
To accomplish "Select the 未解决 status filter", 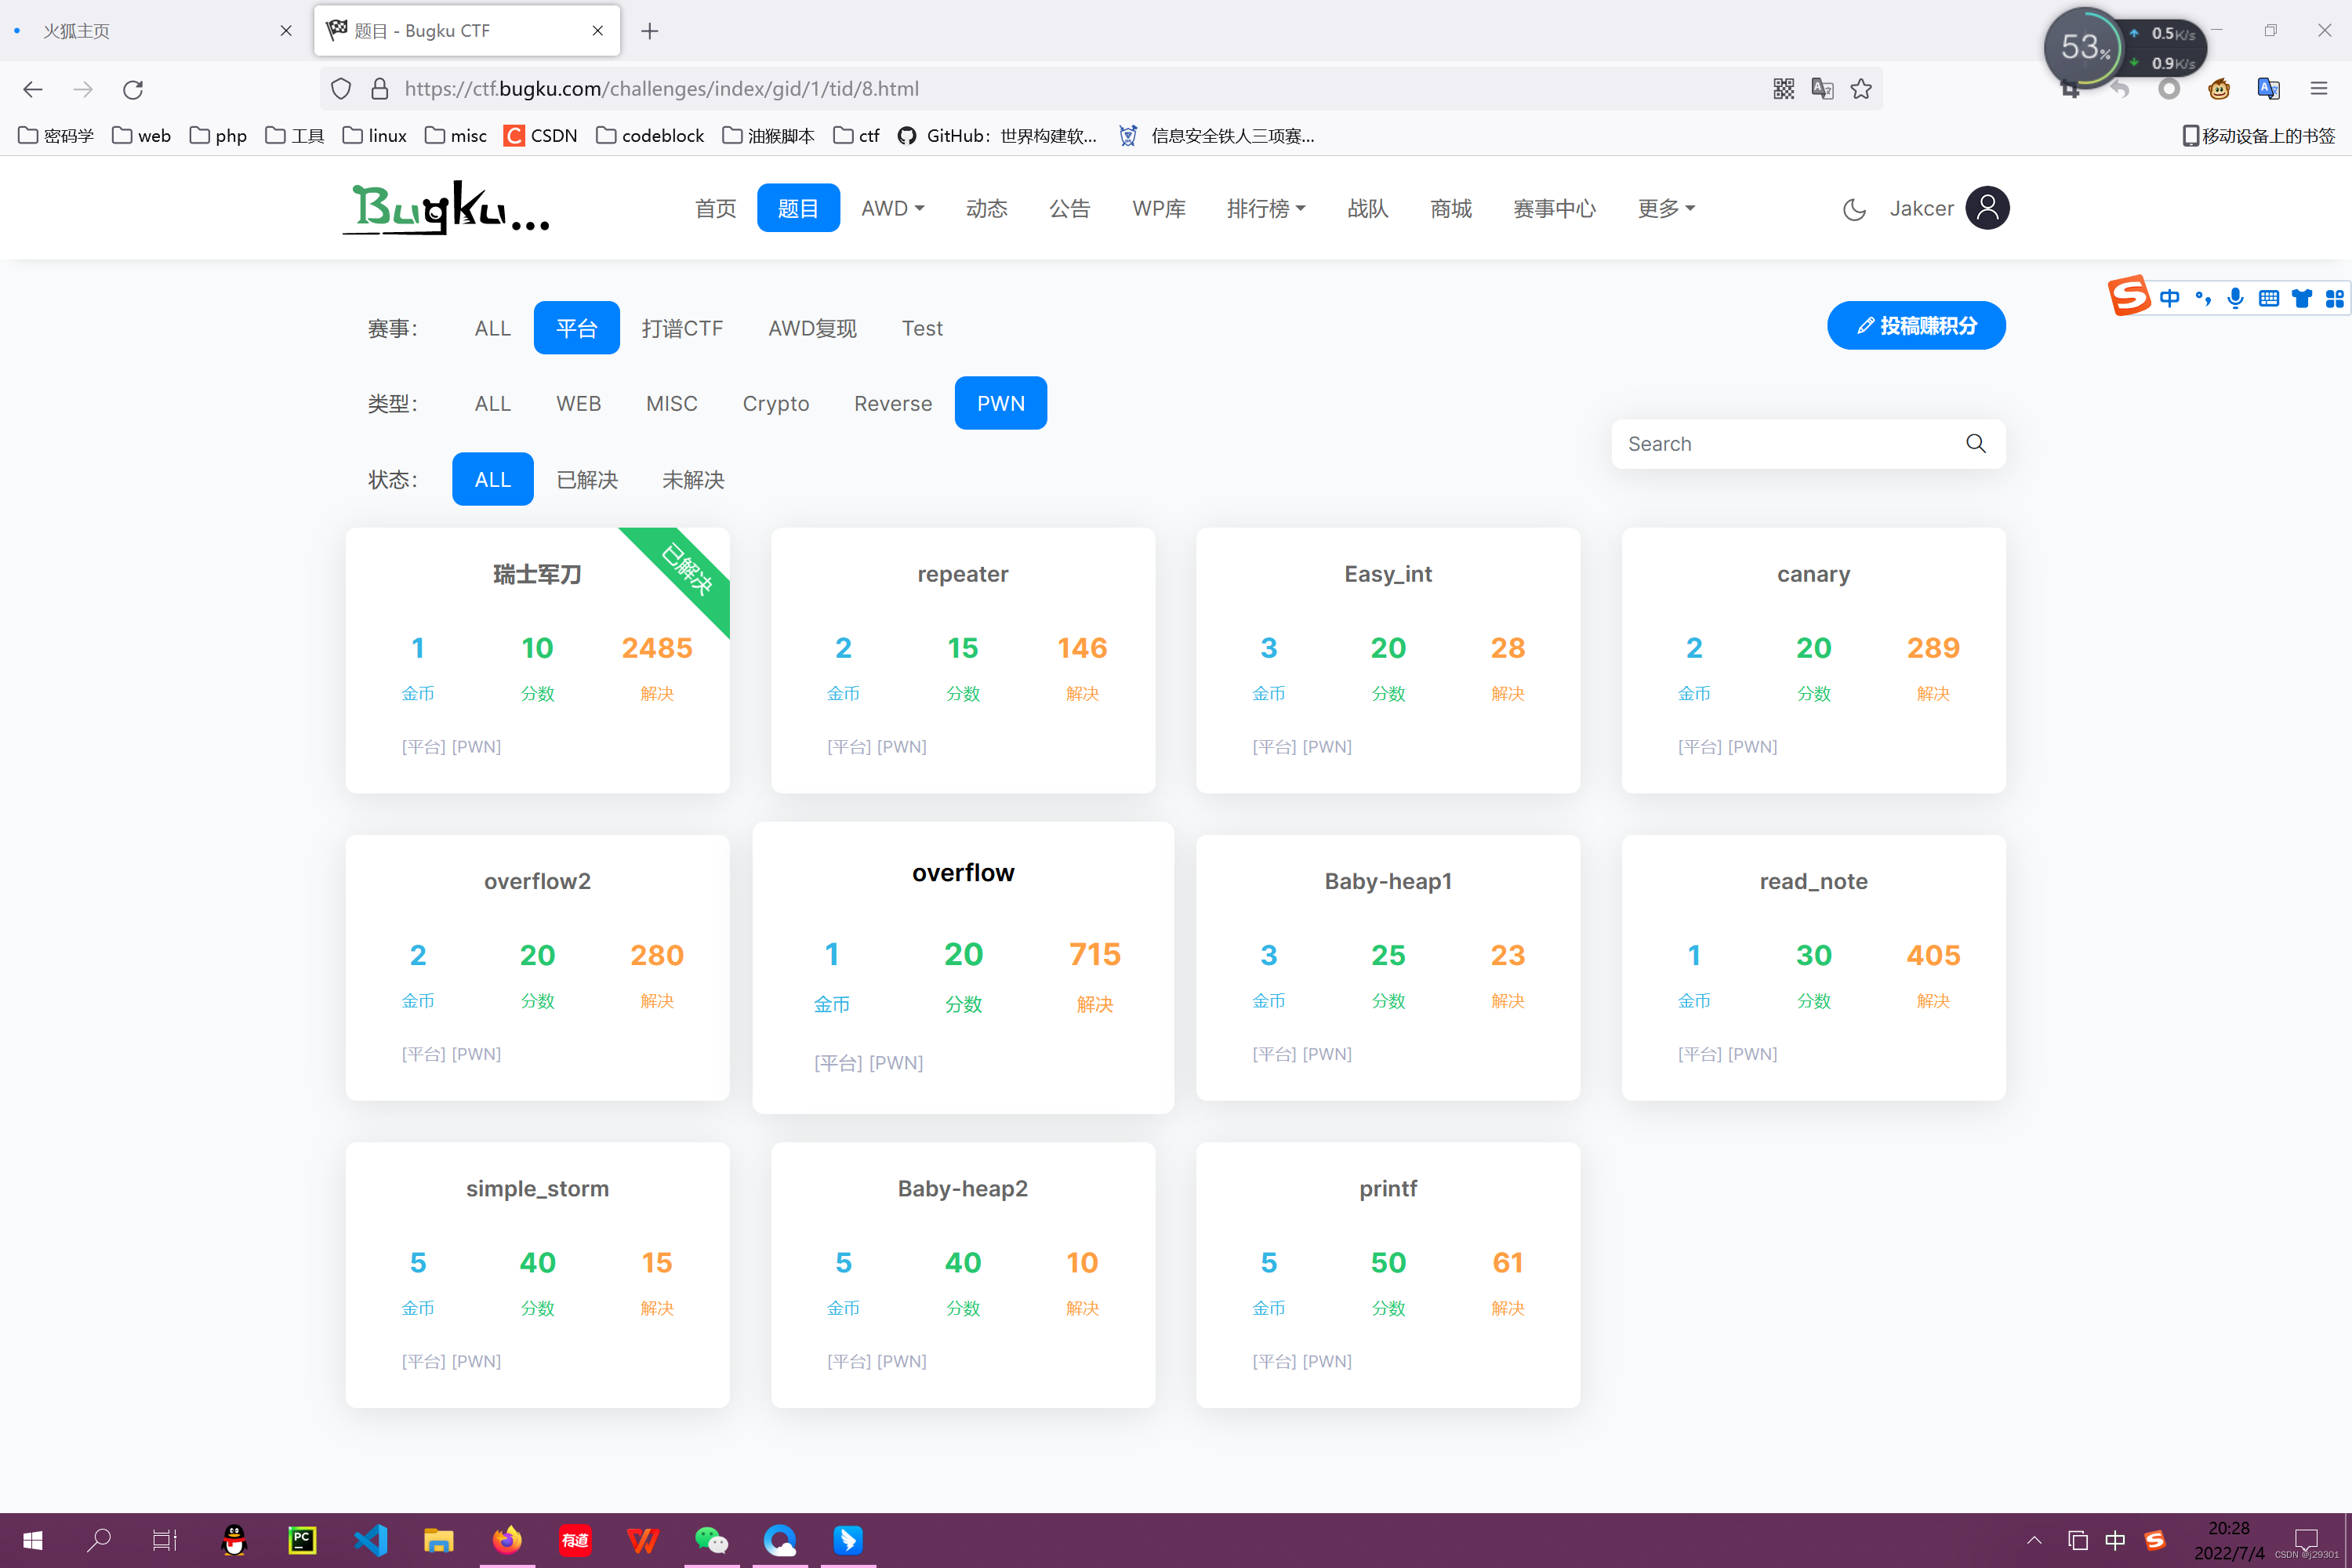I will coord(693,480).
